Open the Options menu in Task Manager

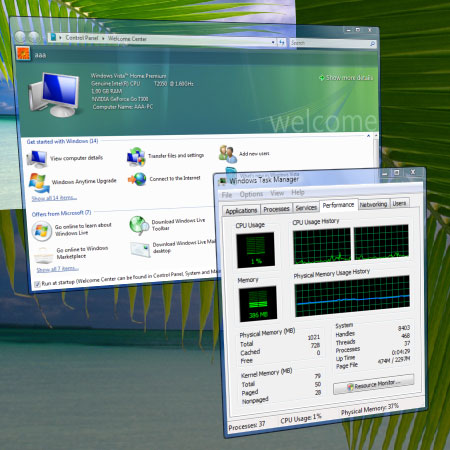click(251, 194)
